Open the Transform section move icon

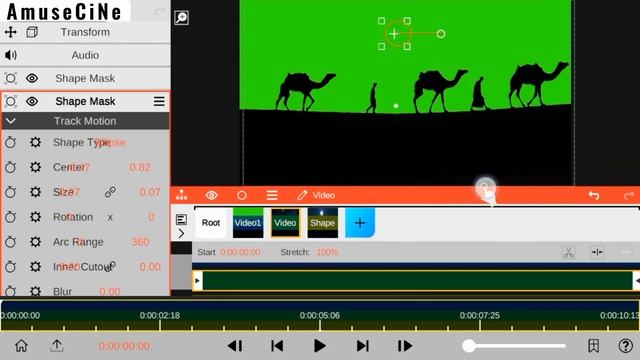[x=11, y=32]
